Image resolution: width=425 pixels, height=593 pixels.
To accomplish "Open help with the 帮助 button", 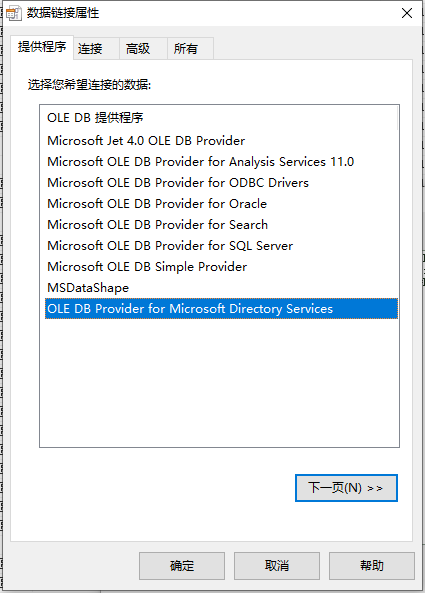I will [x=372, y=566].
